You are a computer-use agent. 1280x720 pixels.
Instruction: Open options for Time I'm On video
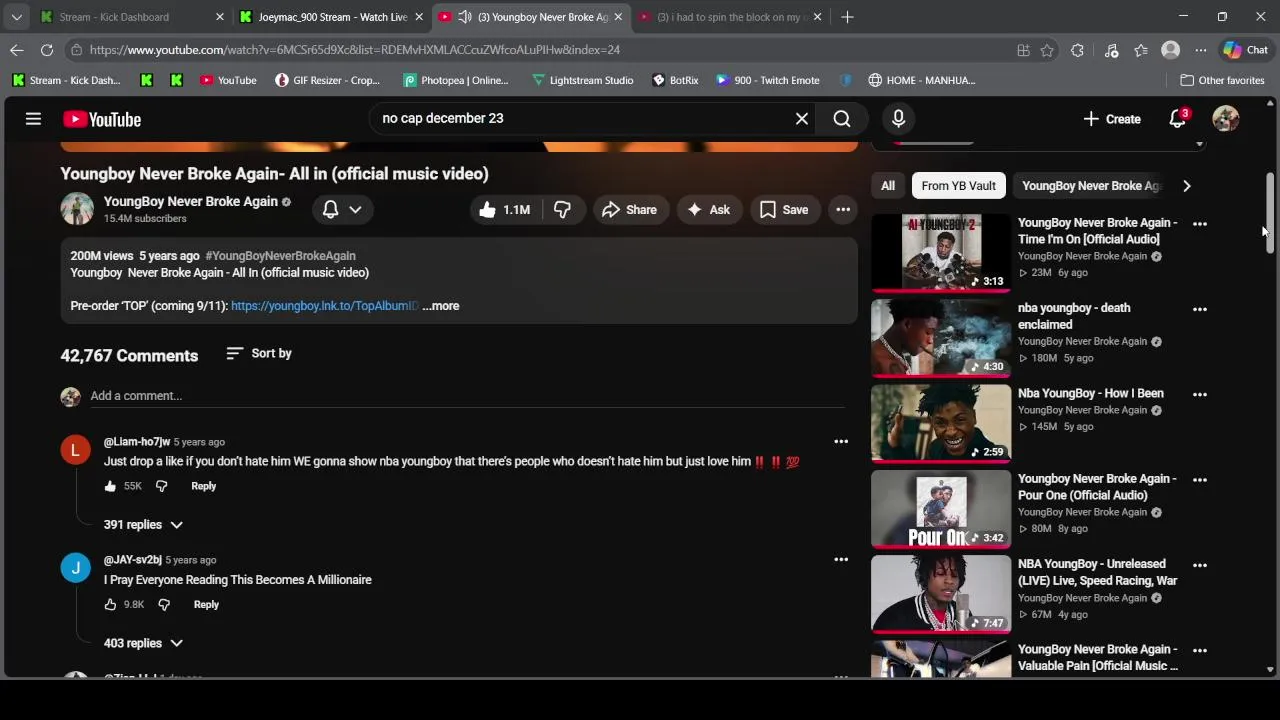point(1200,223)
